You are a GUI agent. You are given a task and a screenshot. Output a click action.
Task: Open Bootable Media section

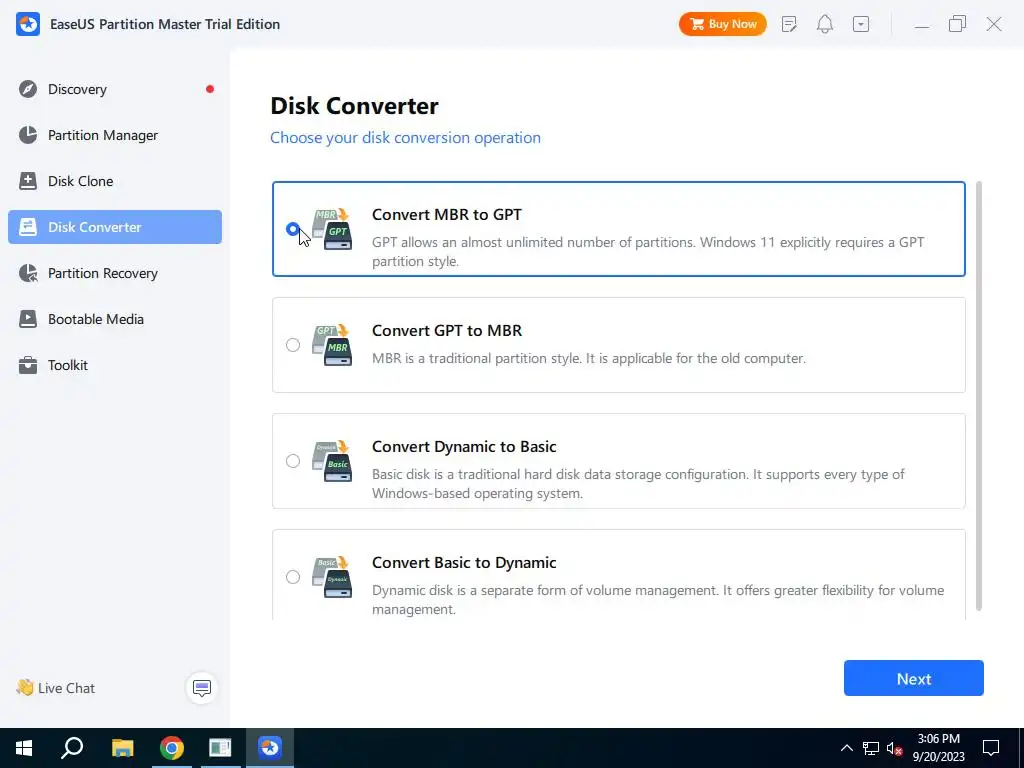115,319
